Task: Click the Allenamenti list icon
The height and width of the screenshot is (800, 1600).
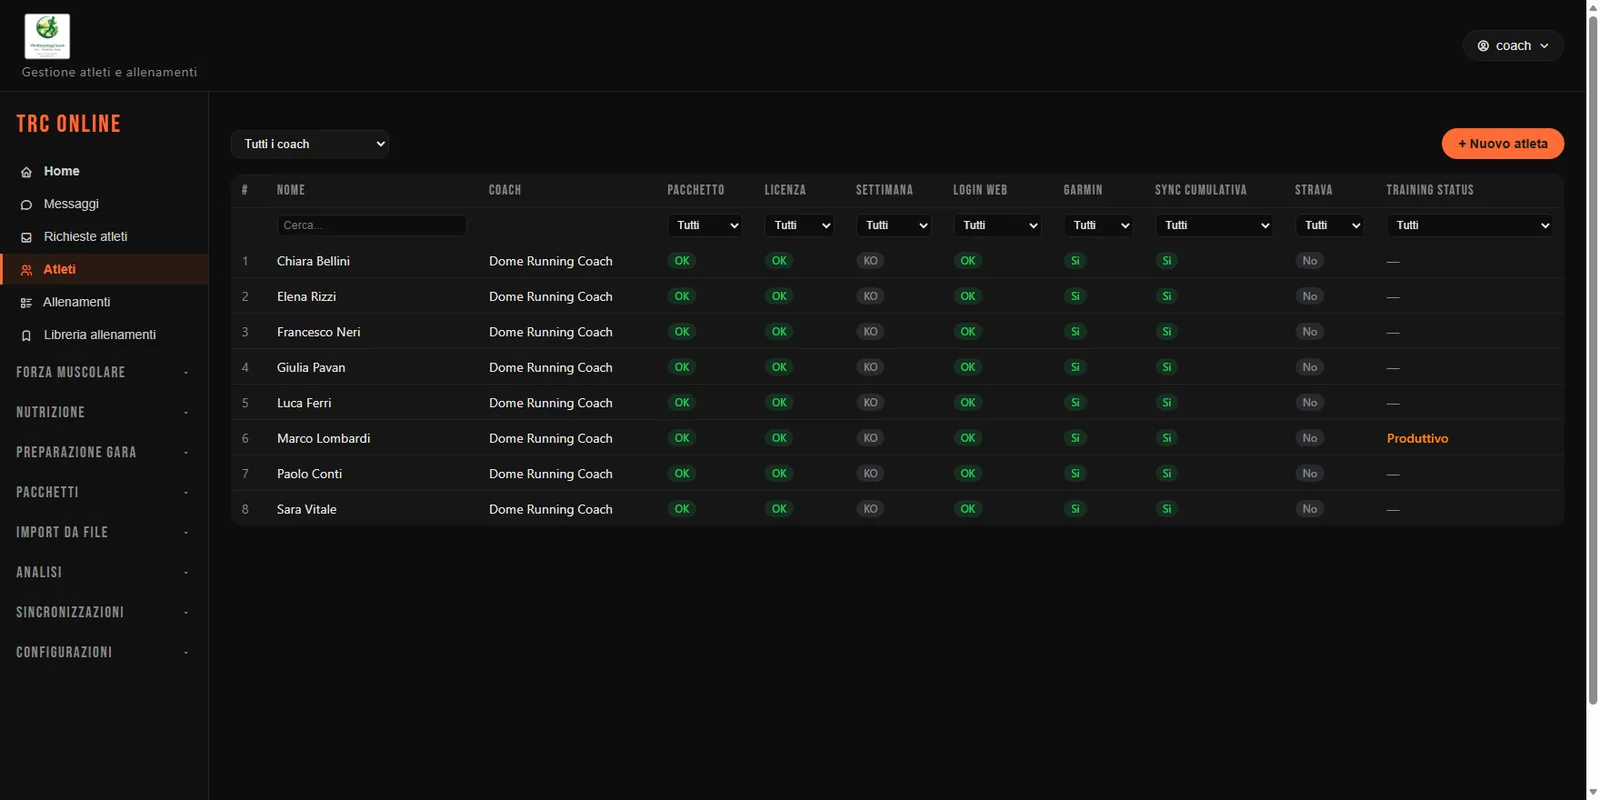Action: pyautogui.click(x=26, y=303)
